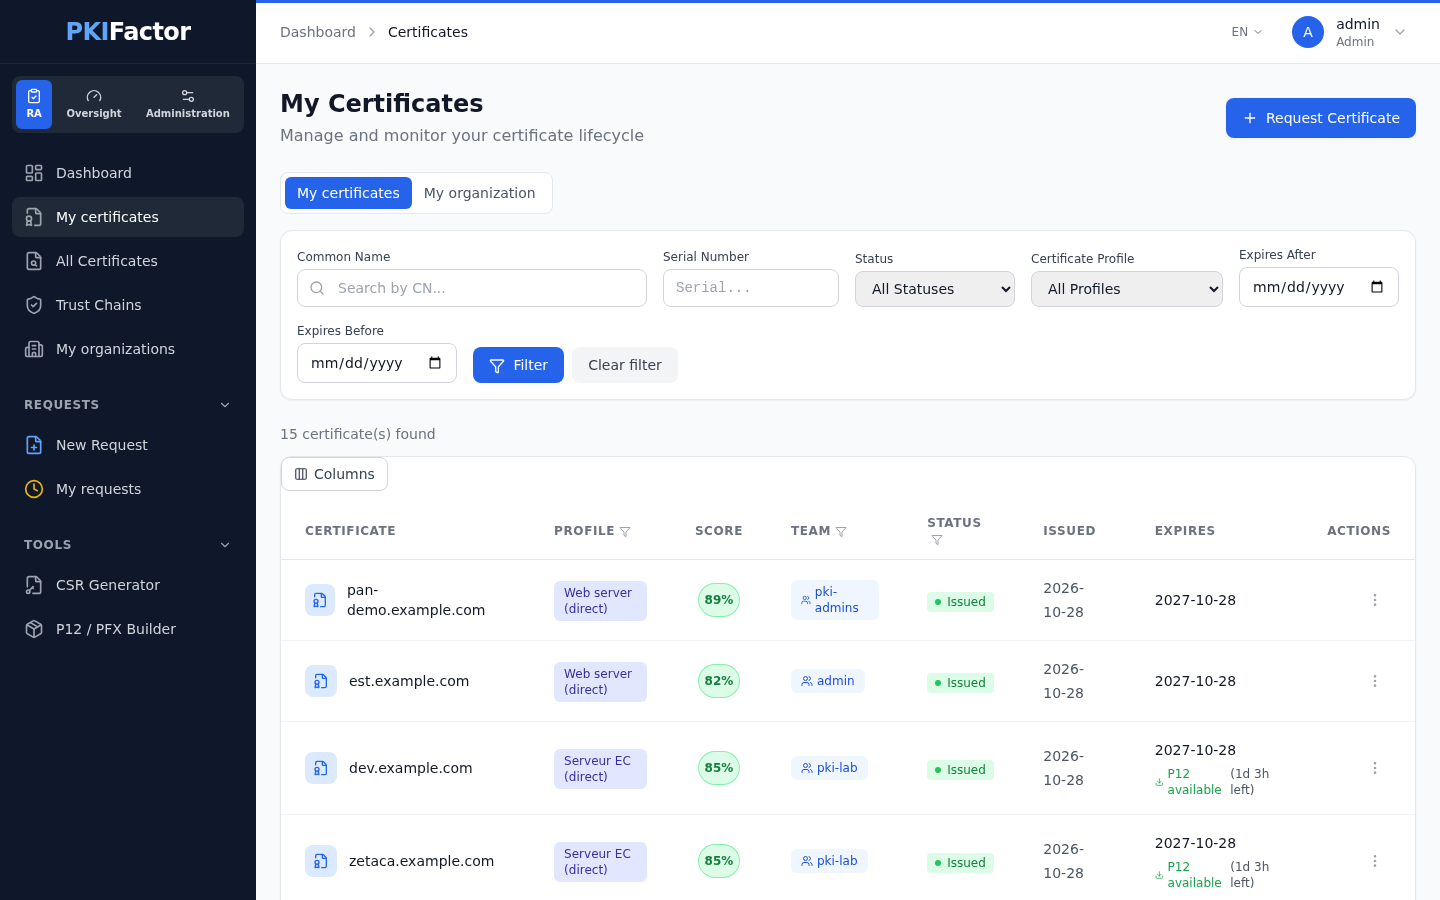Viewport: 1440px width, 900px height.
Task: Open the EN language selector
Action: [x=1247, y=32]
